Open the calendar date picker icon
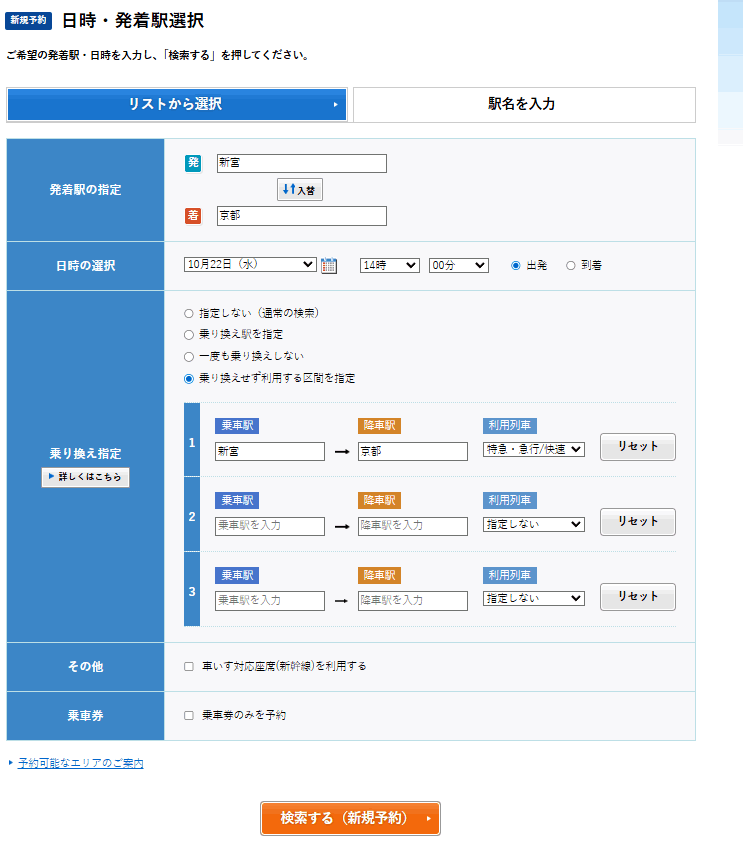This screenshot has width=743, height=845. click(329, 265)
